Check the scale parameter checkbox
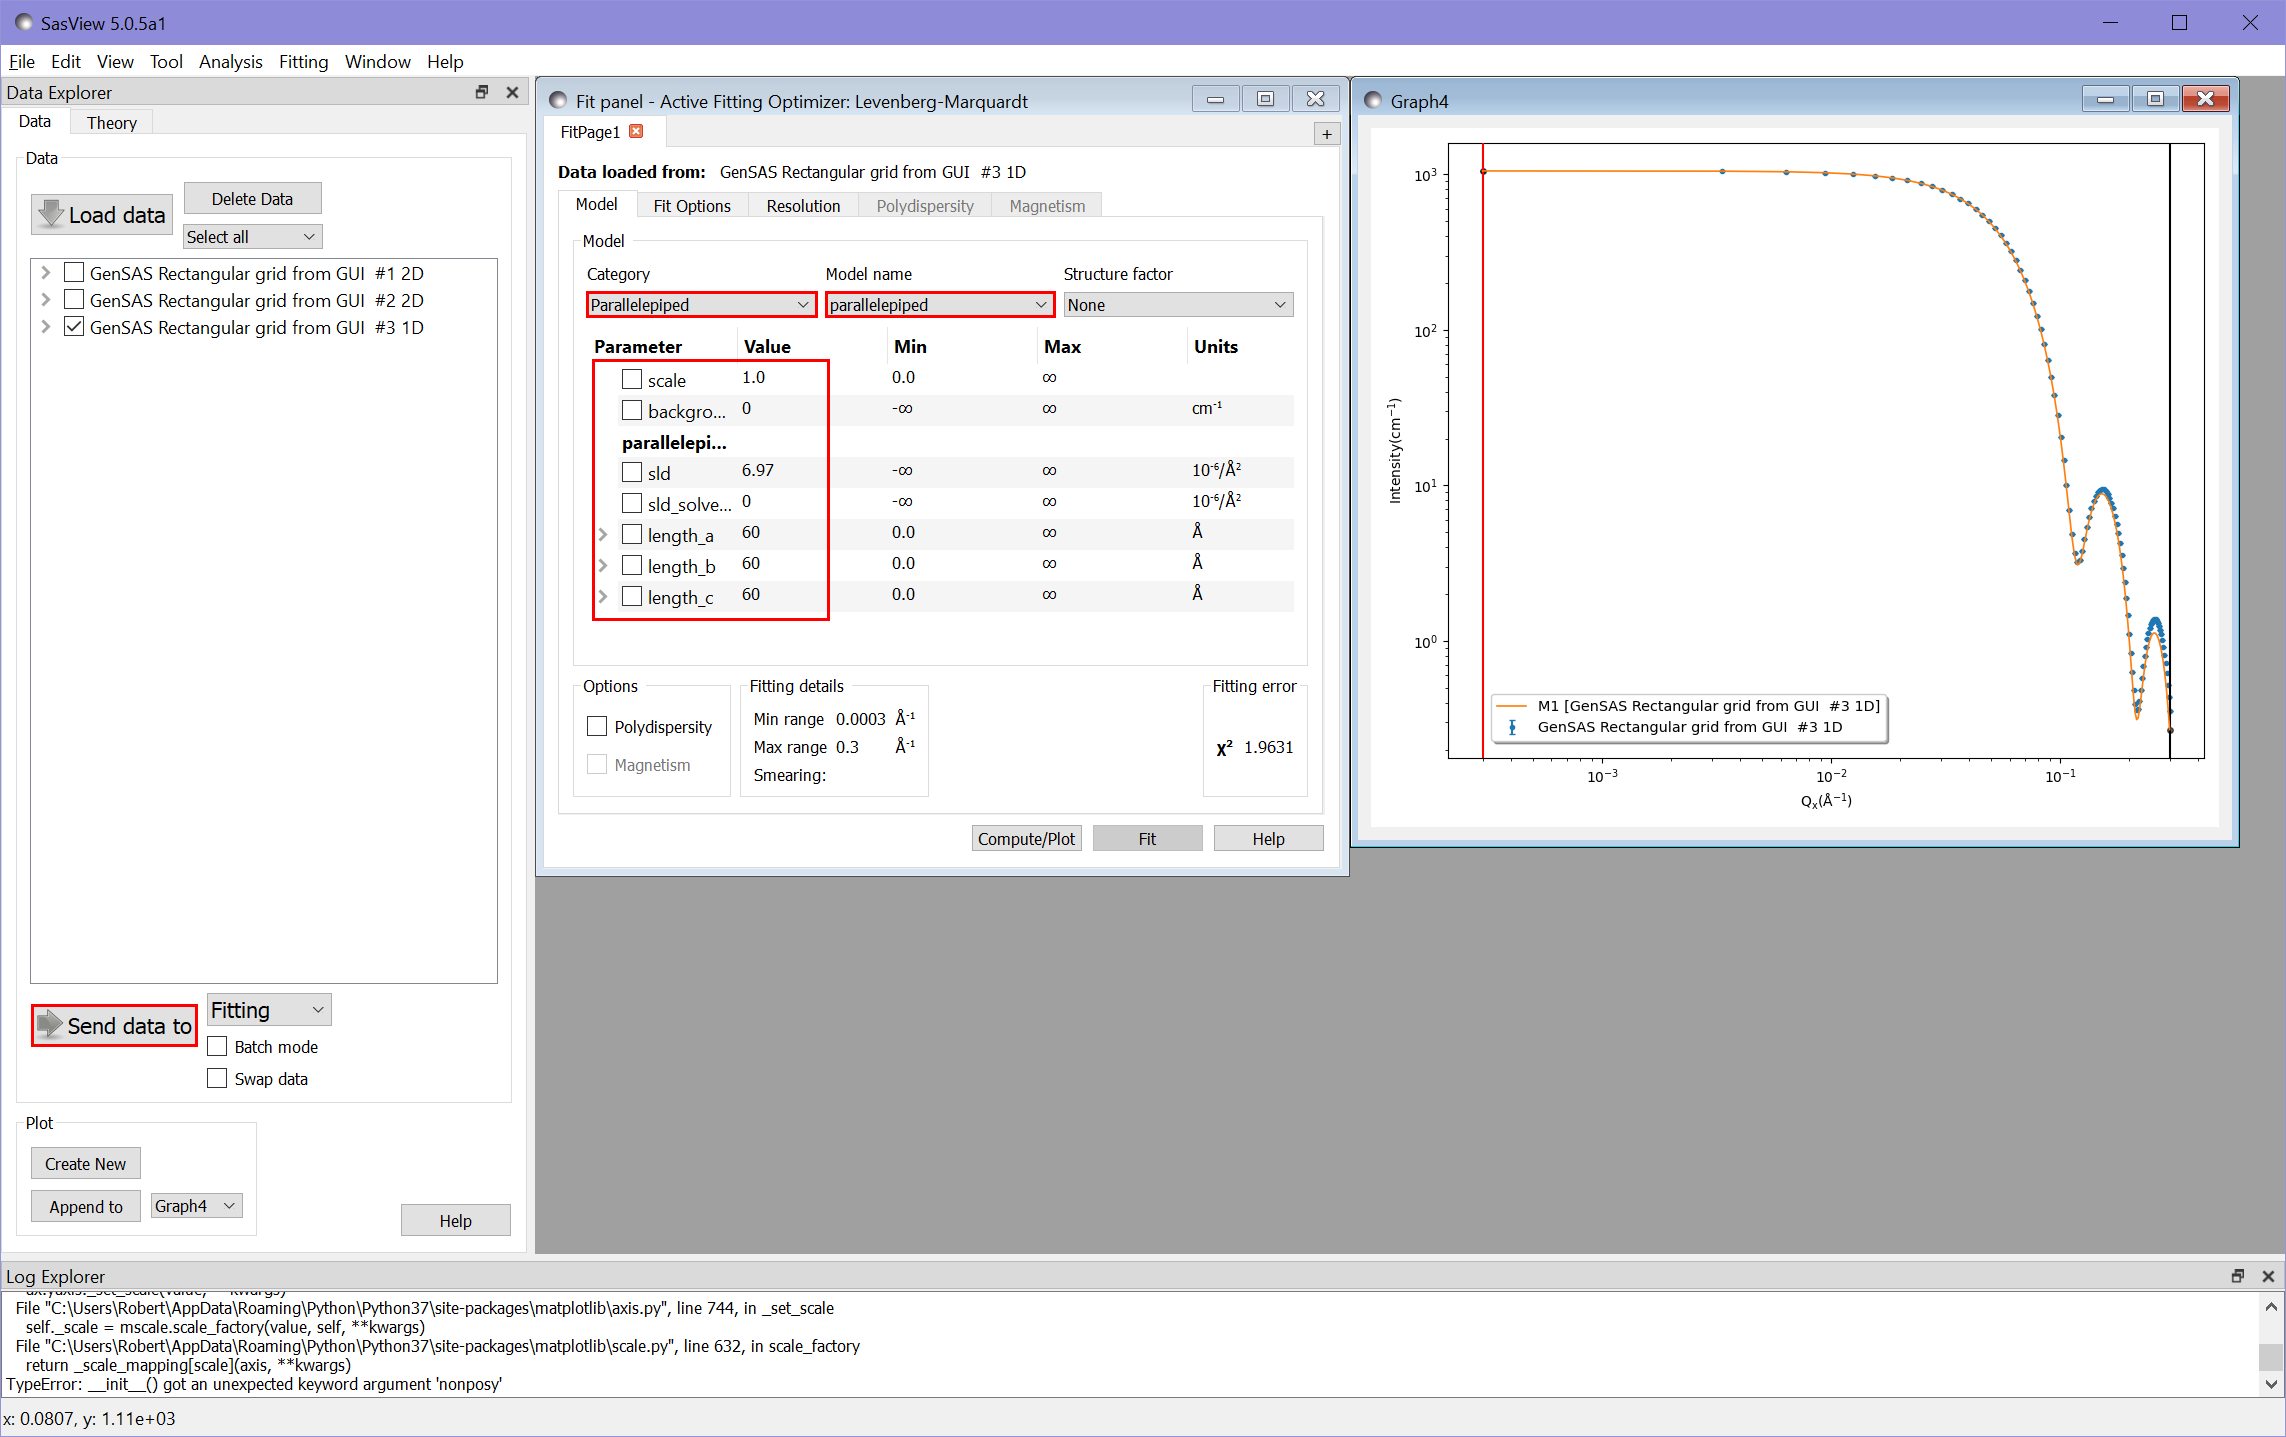Viewport: 2286px width, 1437px height. [x=631, y=379]
